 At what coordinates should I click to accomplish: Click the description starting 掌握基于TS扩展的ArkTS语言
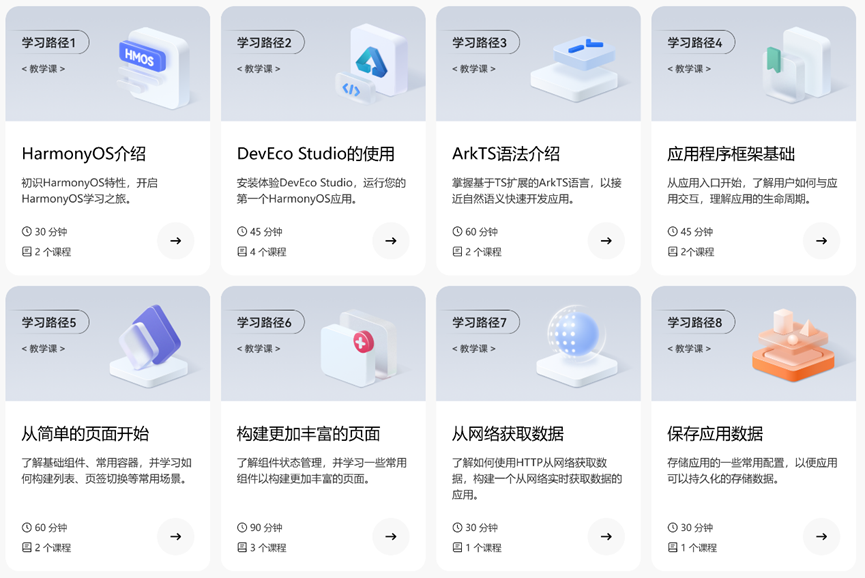tap(537, 190)
